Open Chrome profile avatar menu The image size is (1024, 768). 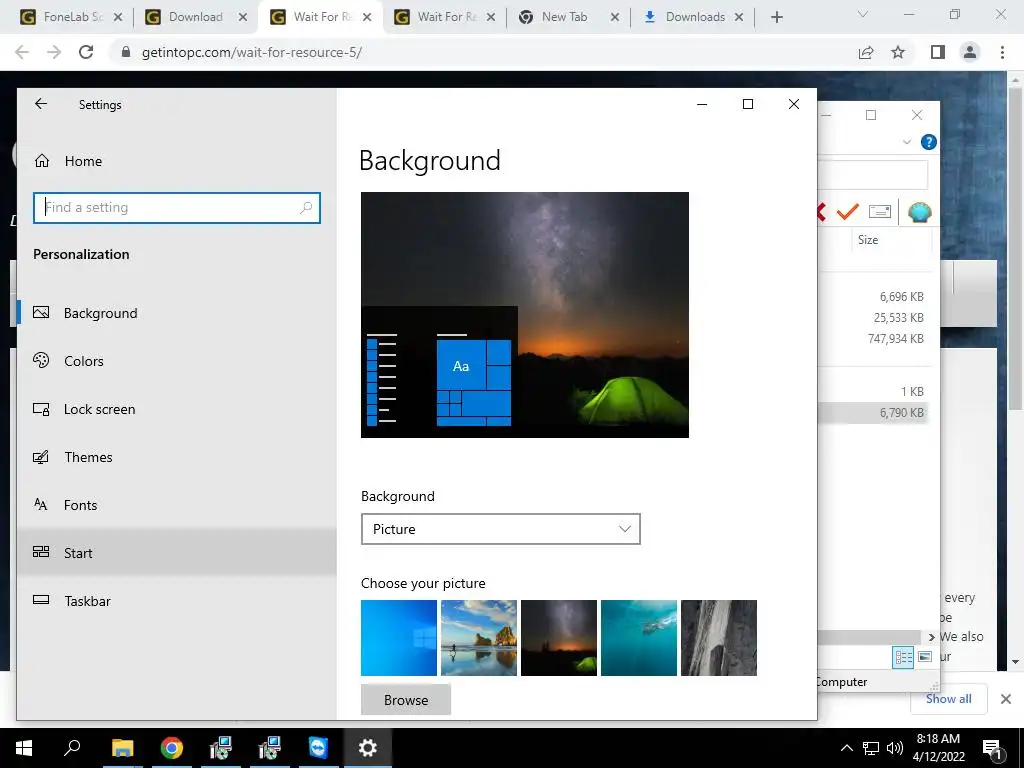pyautogui.click(x=970, y=52)
